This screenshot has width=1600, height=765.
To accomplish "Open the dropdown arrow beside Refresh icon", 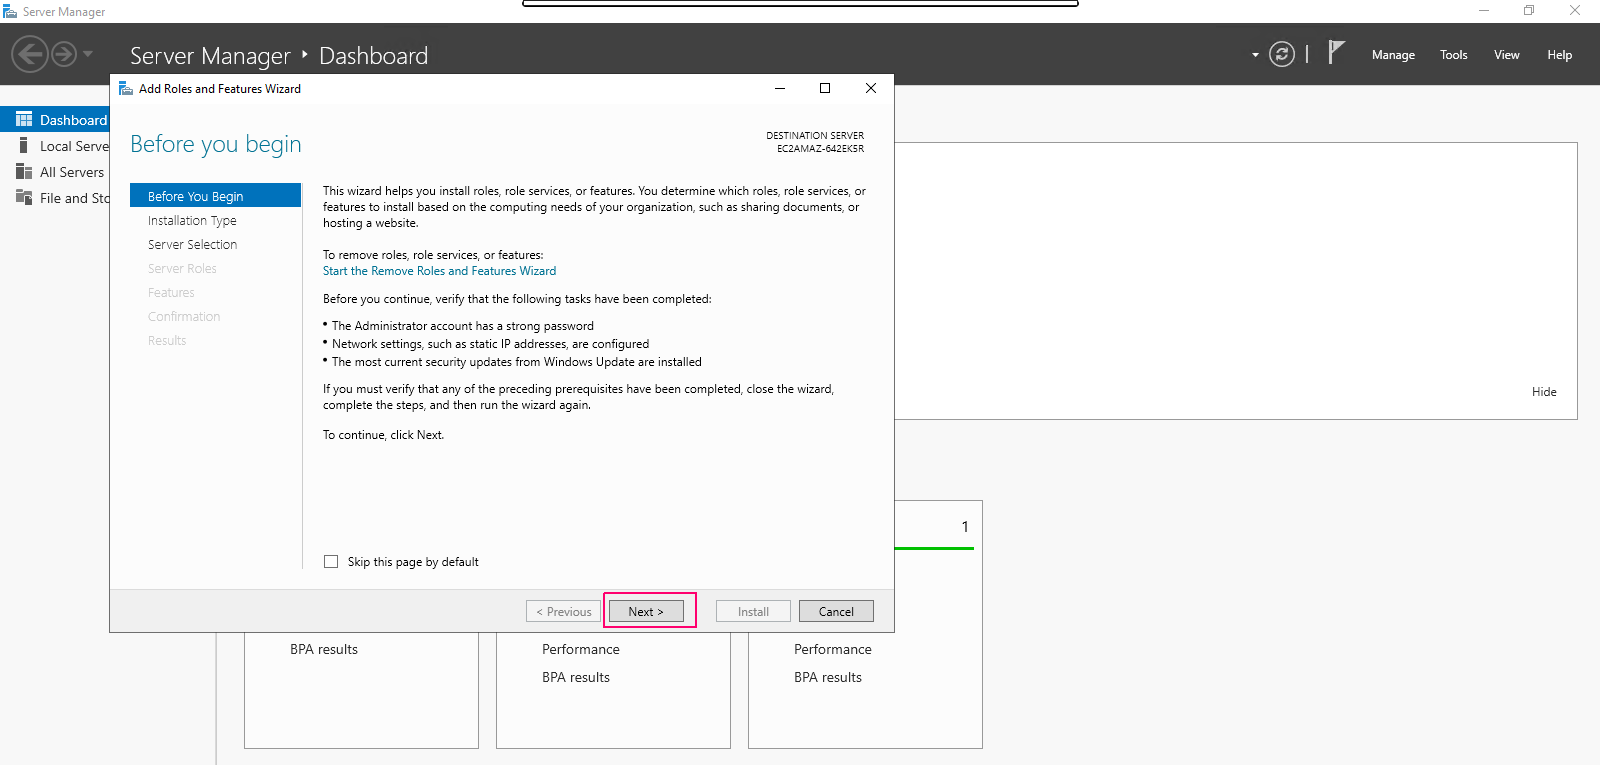I will [x=1255, y=55].
